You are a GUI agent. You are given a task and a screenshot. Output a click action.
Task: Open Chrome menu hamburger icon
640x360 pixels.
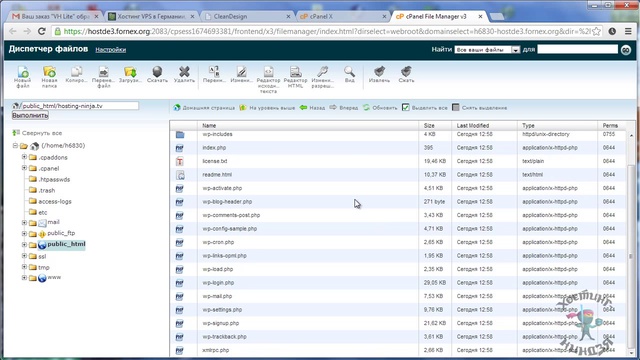click(628, 31)
